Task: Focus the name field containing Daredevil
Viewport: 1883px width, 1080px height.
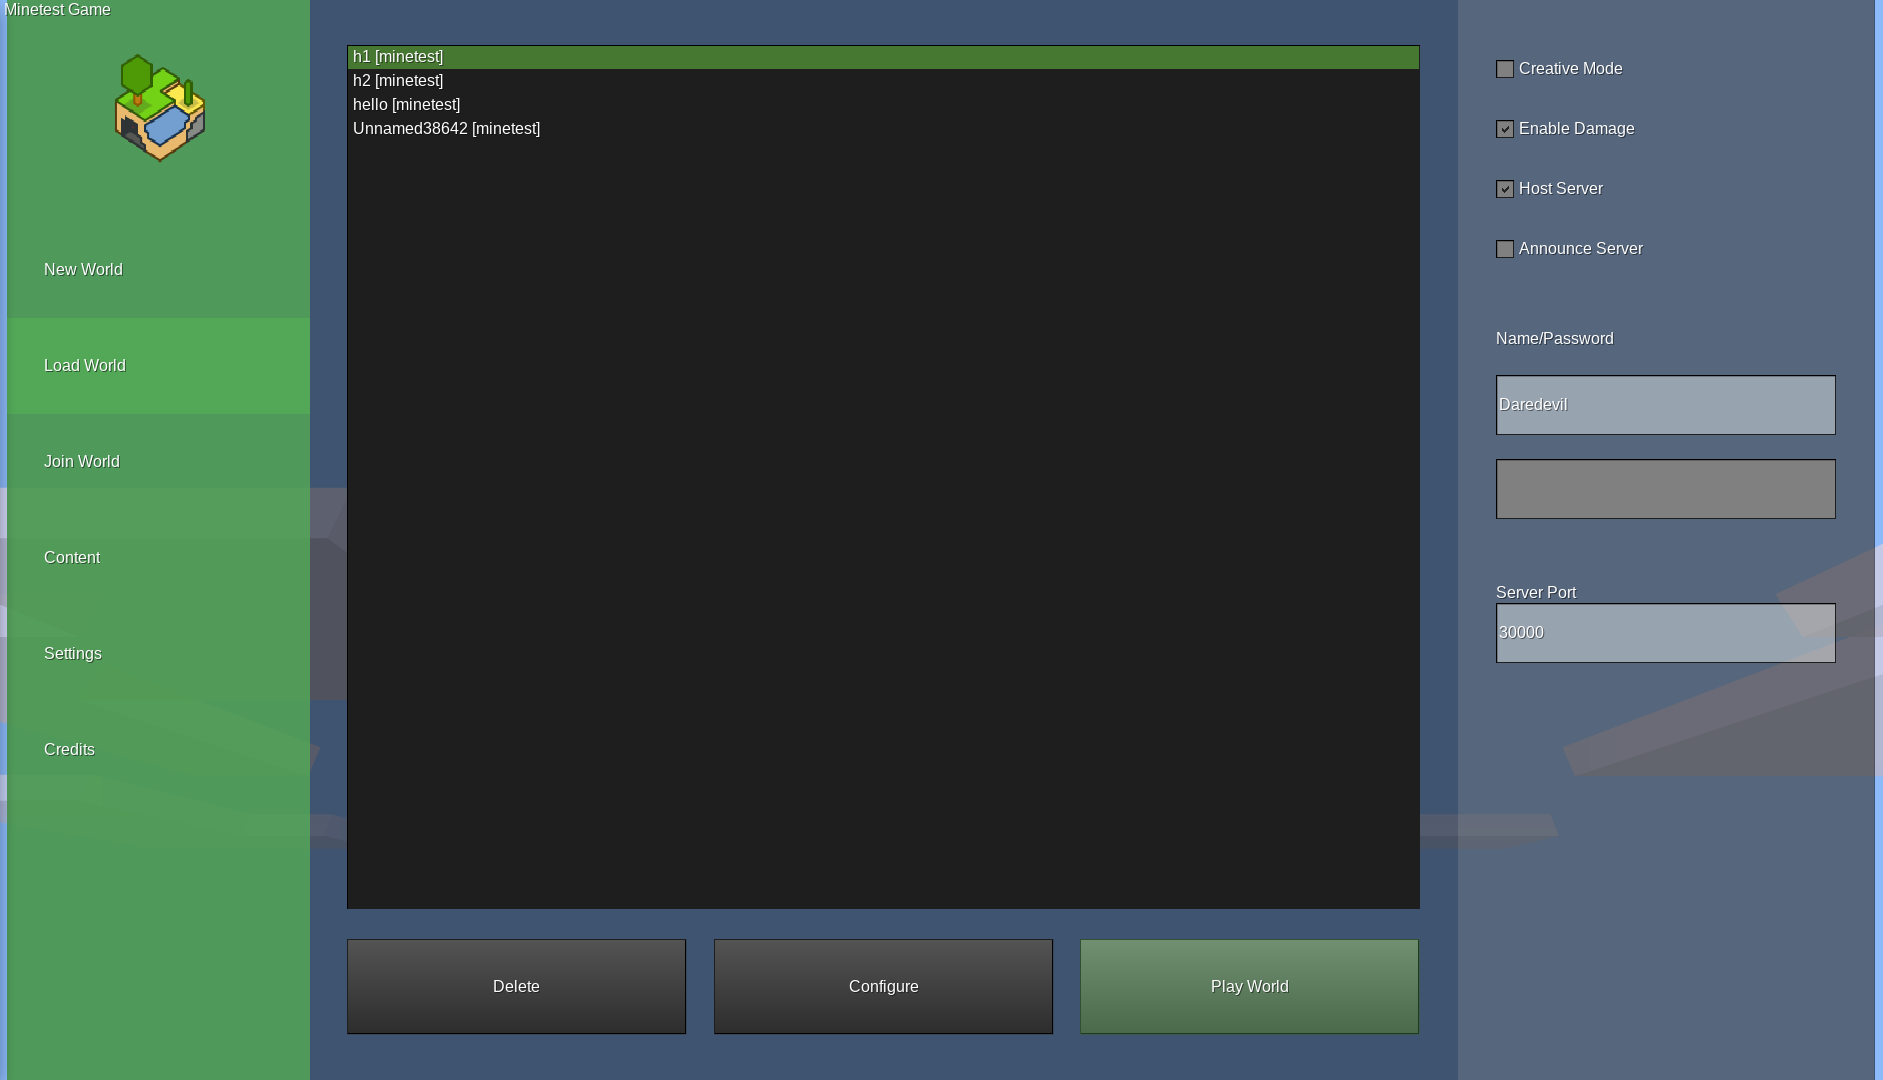Action: click(1665, 405)
